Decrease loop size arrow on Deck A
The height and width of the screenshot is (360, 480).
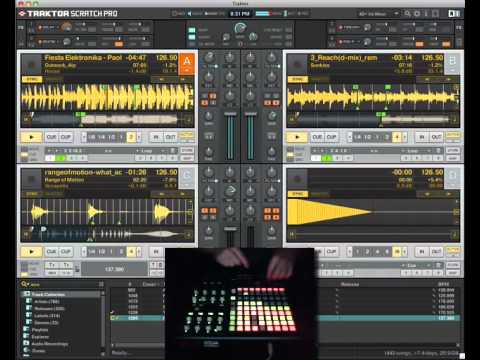(x=84, y=137)
